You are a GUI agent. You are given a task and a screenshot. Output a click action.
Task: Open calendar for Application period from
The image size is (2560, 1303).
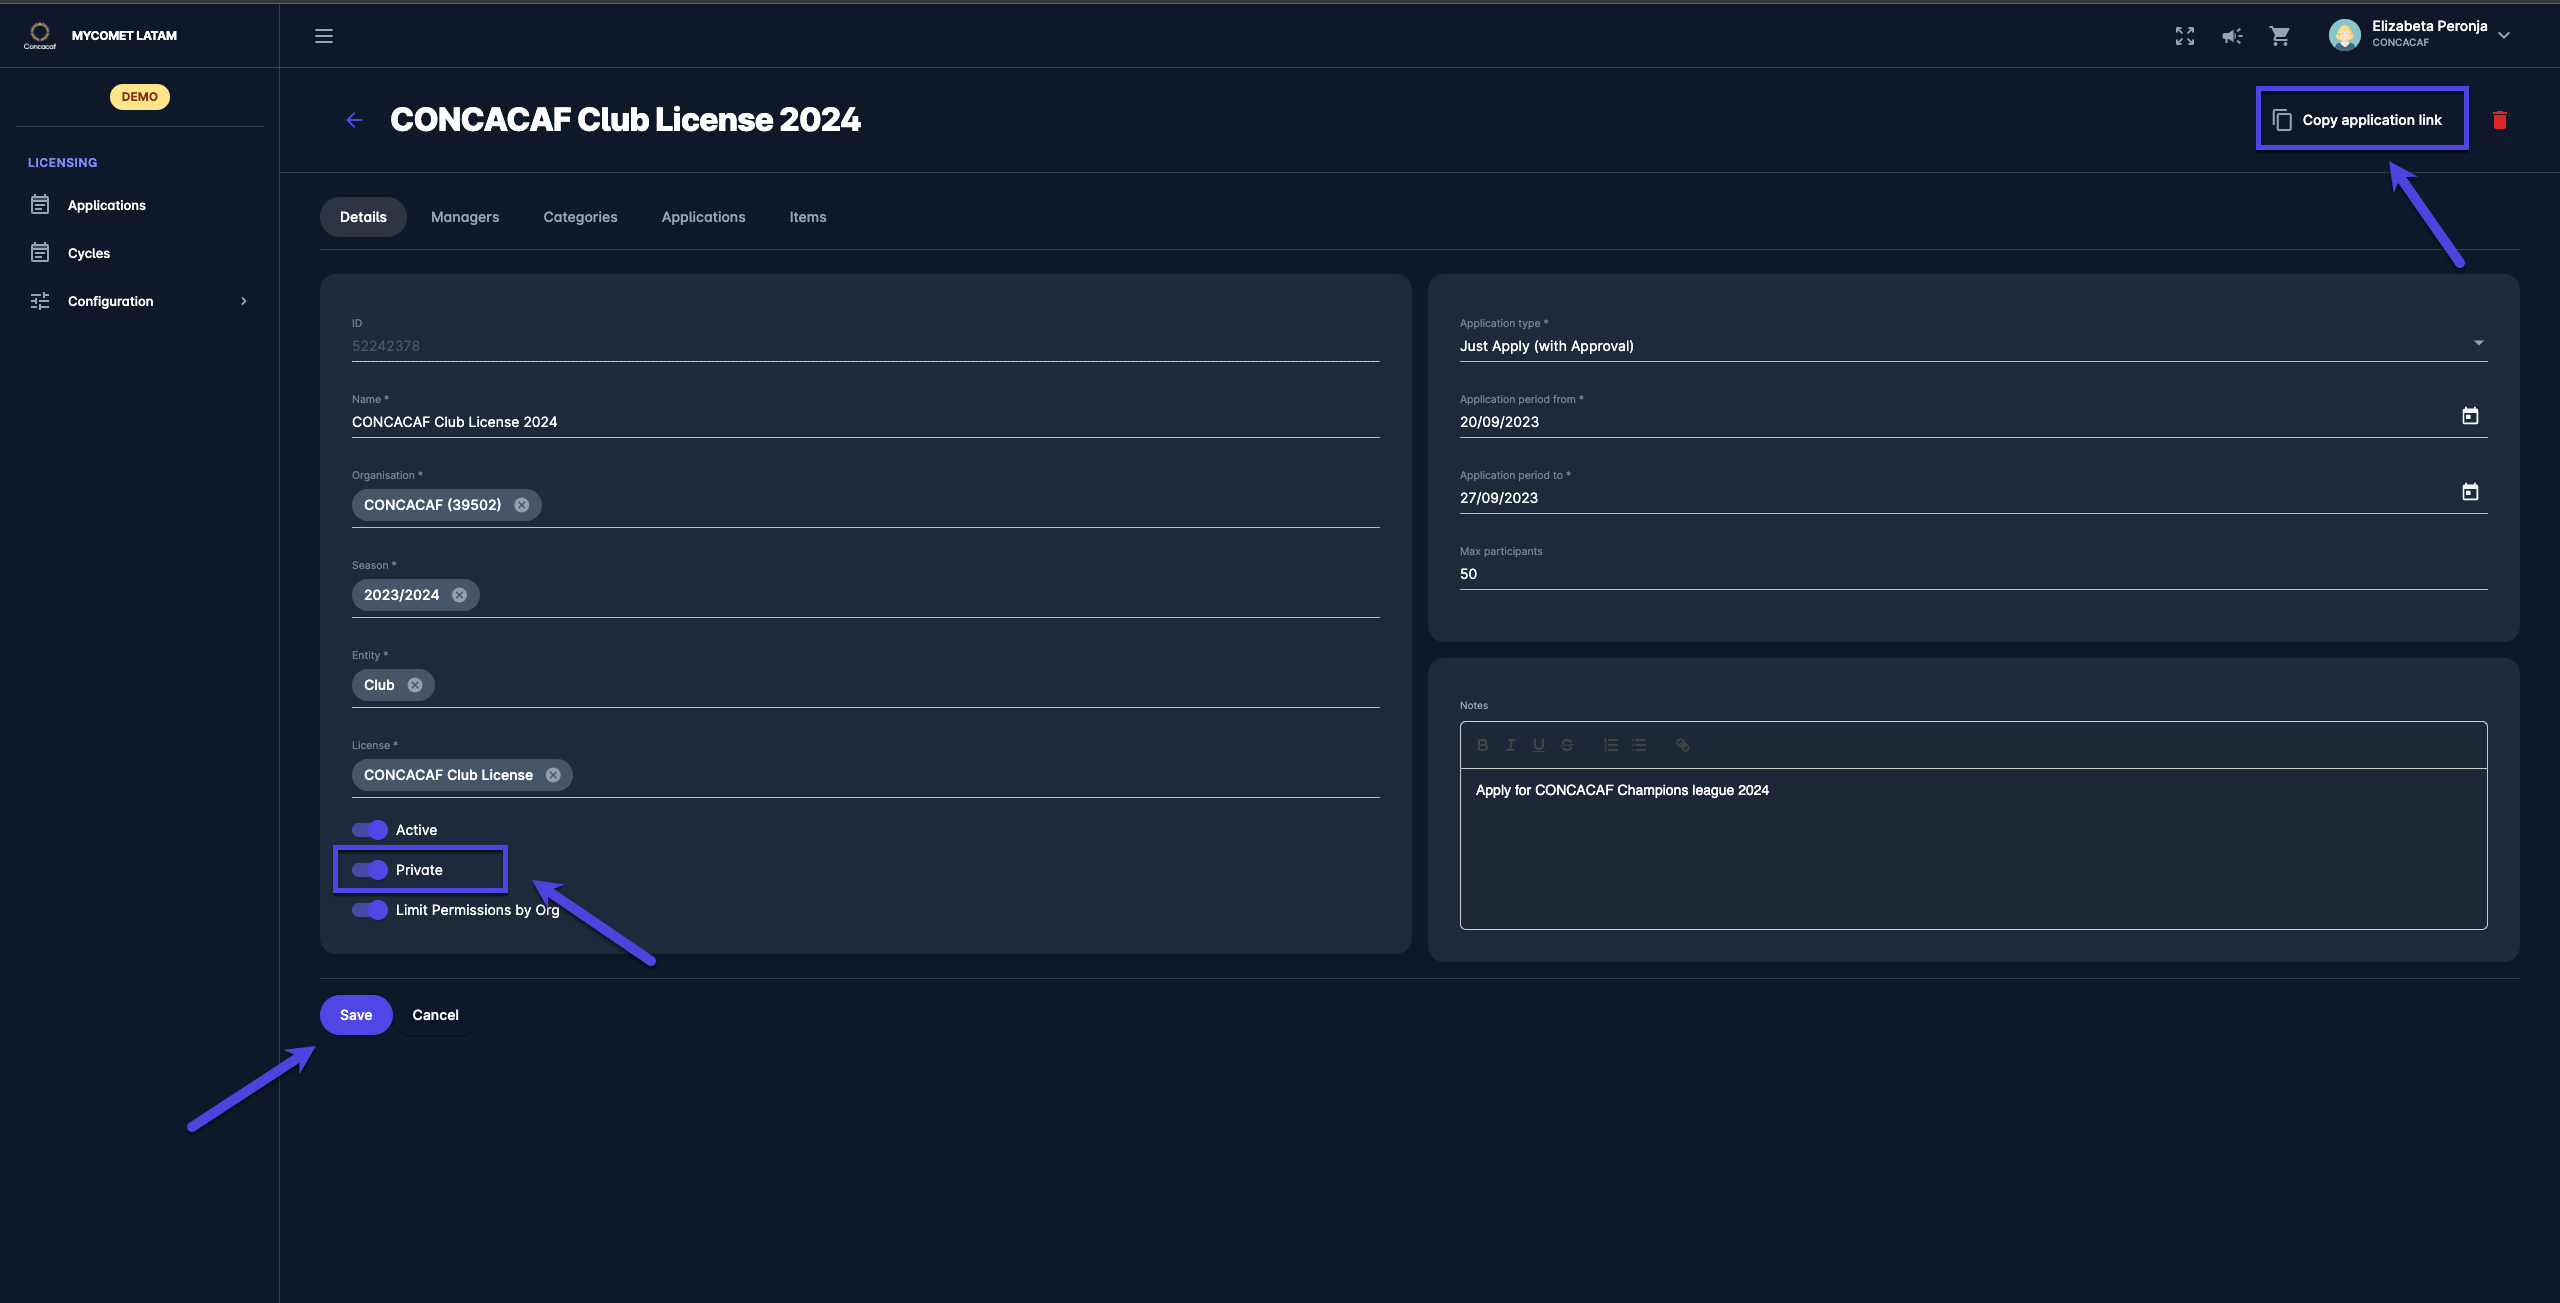2469,416
